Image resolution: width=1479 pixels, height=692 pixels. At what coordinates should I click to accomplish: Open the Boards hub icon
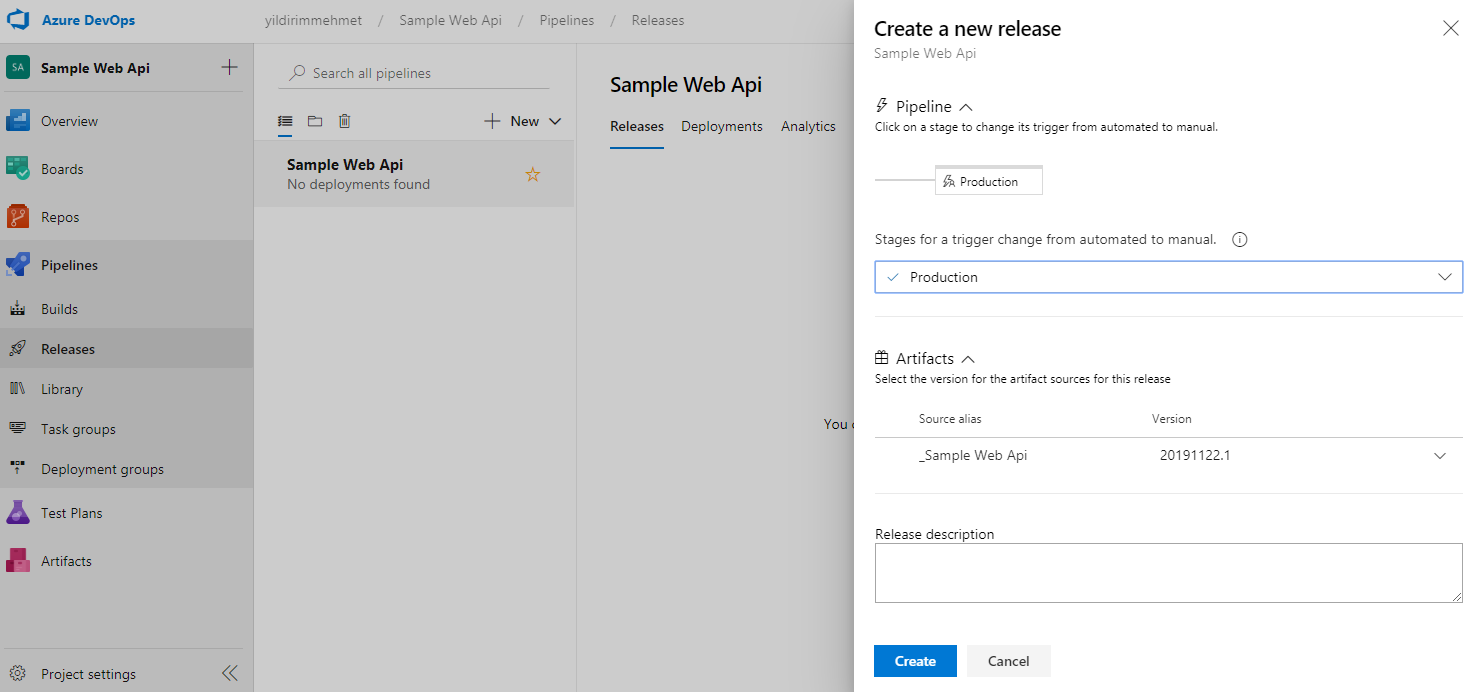(x=18, y=169)
